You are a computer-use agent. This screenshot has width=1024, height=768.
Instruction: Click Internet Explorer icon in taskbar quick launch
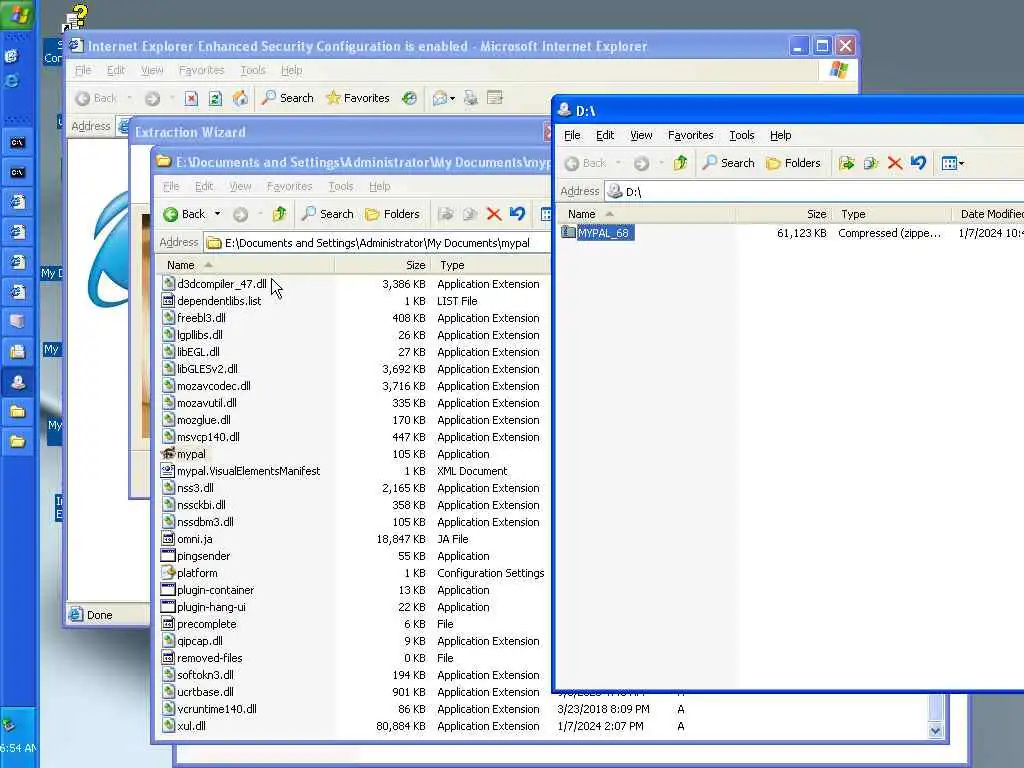pos(11,81)
